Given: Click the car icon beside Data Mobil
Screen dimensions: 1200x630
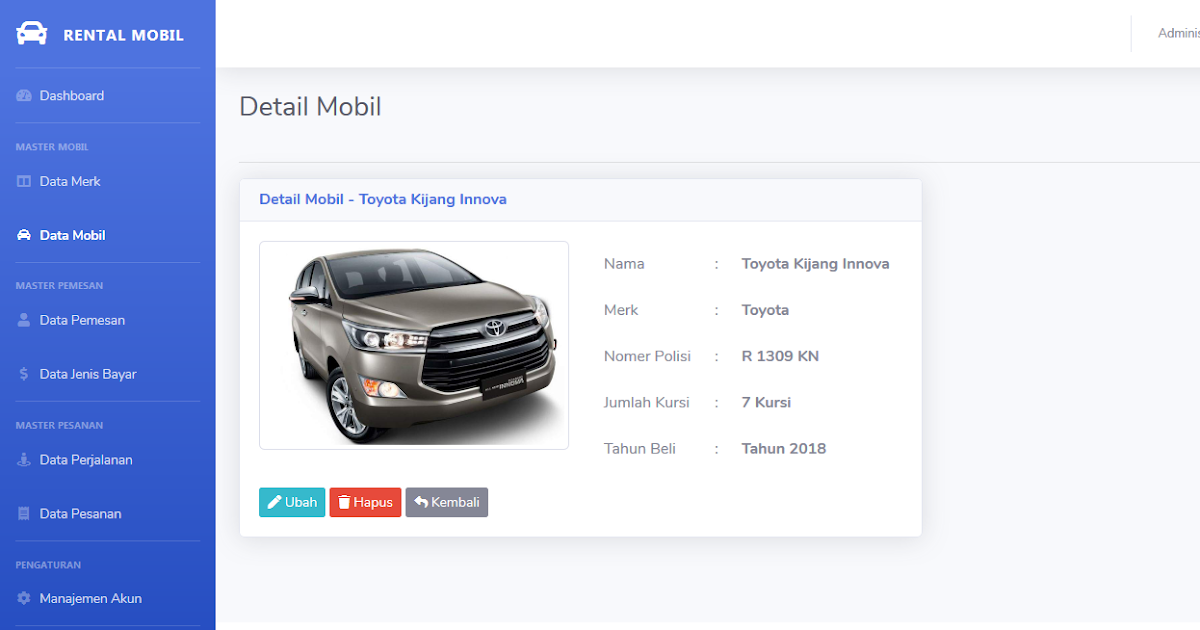Looking at the screenshot, I should [x=24, y=234].
